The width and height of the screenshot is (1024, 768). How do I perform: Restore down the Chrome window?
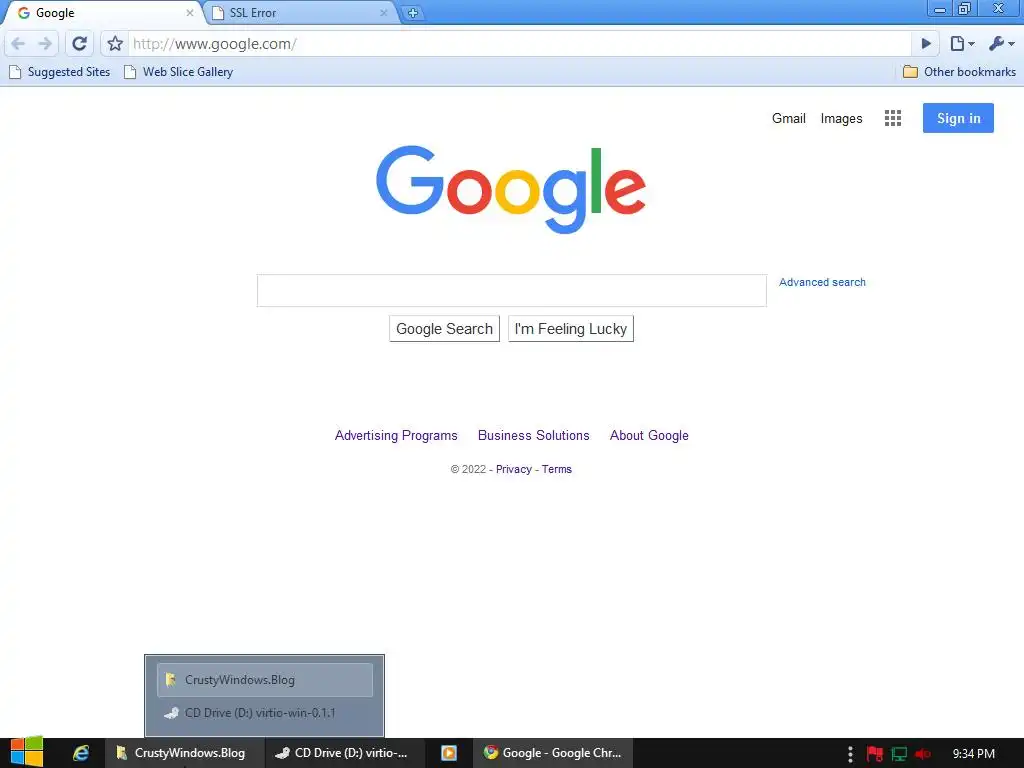point(965,9)
